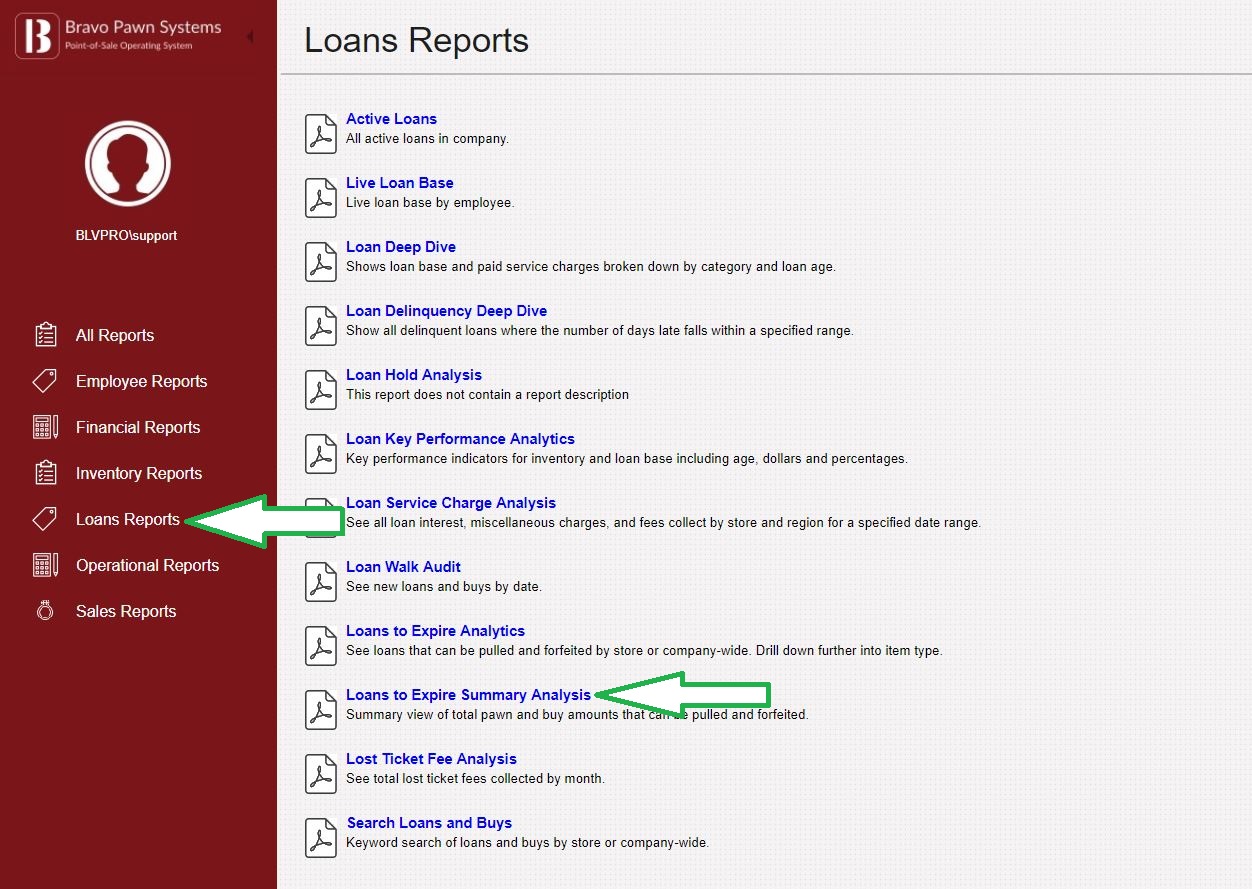Screen dimensions: 1252x889
Task: Click 'Live loan base by employee.' description
Action: 430,203
